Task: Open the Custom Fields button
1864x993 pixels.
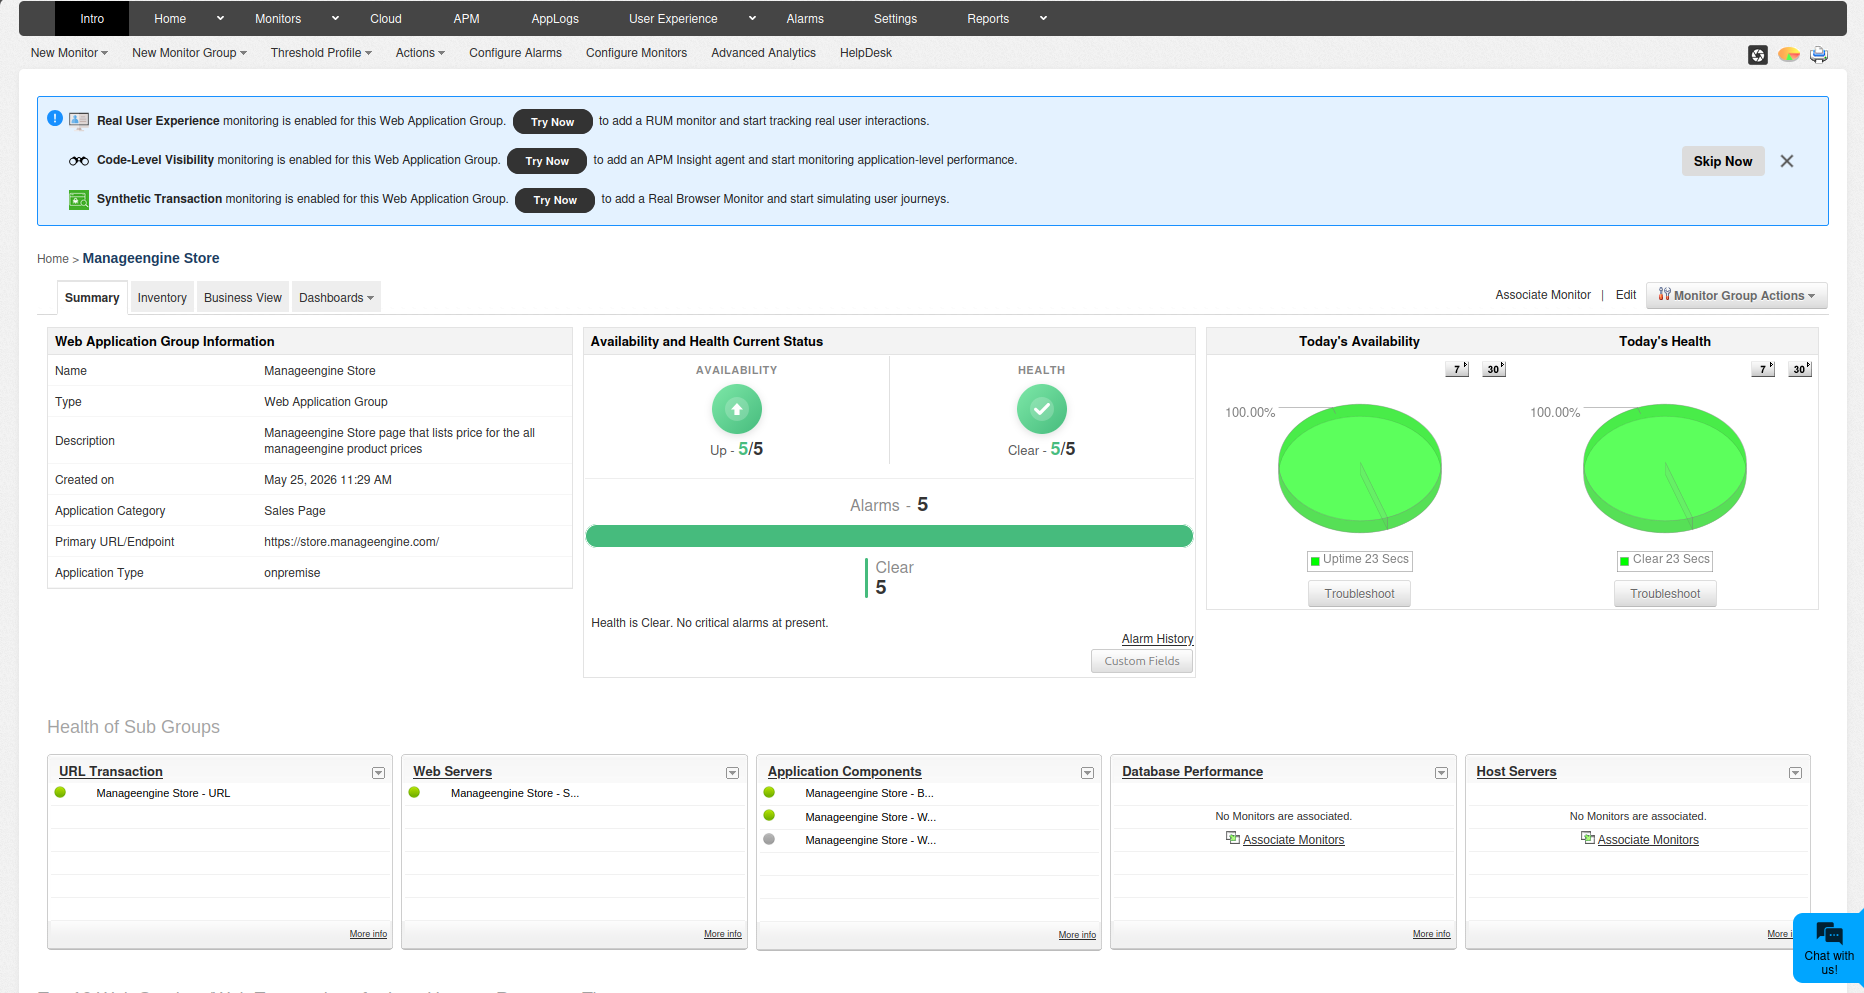Action: click(x=1142, y=661)
